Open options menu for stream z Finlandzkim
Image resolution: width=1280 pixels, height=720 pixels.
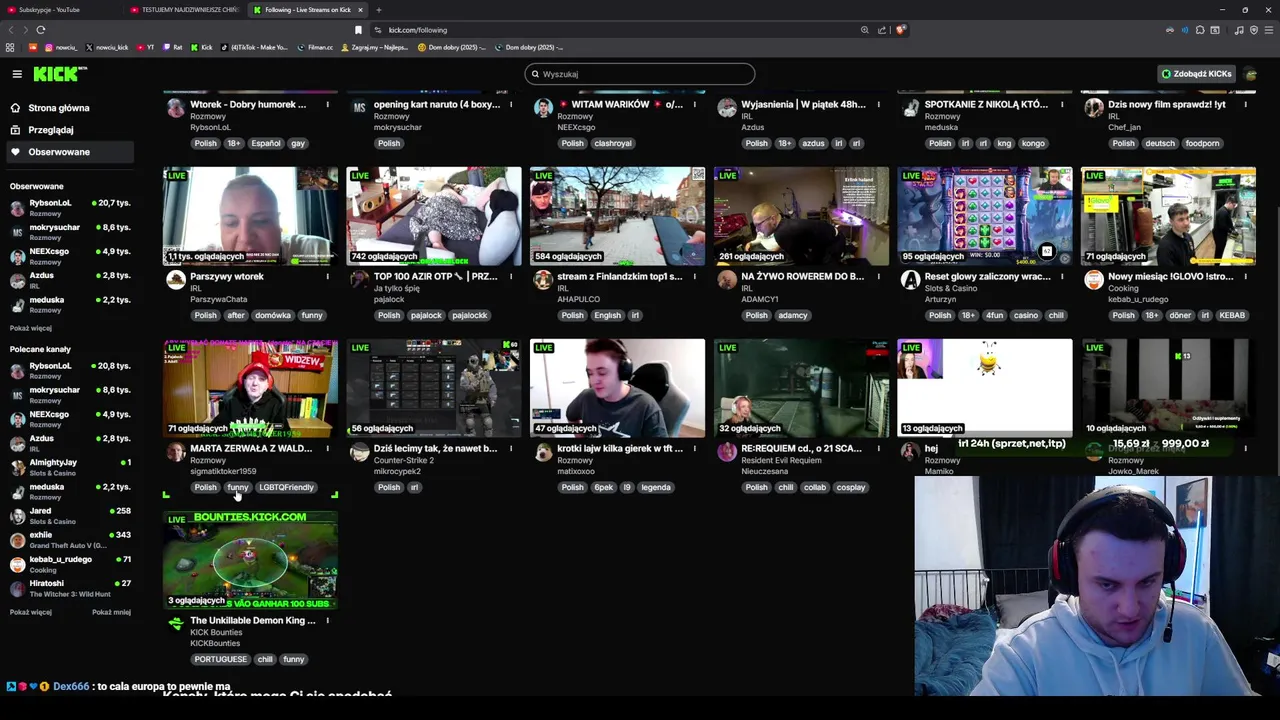pyautogui.click(x=695, y=277)
